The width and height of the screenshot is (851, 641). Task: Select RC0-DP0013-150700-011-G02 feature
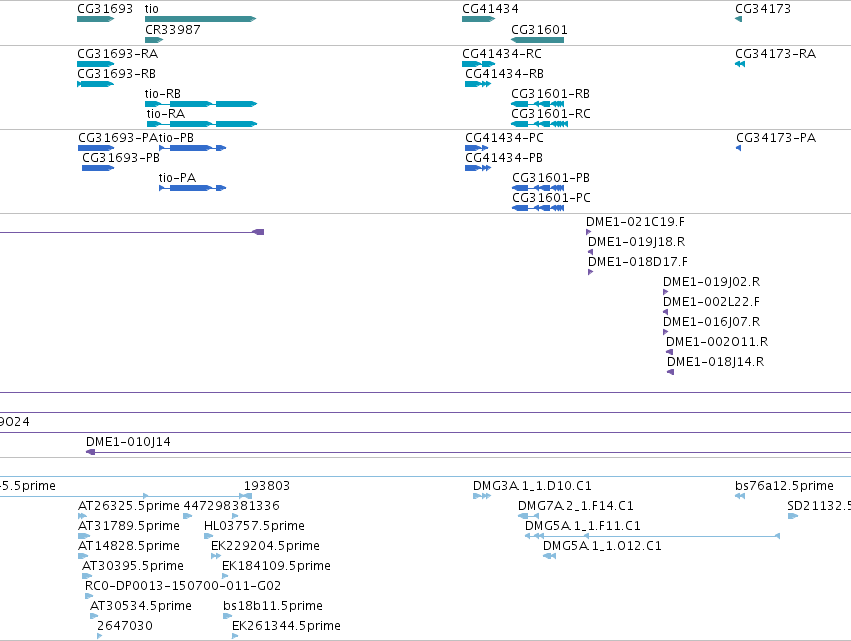[x=183, y=587]
